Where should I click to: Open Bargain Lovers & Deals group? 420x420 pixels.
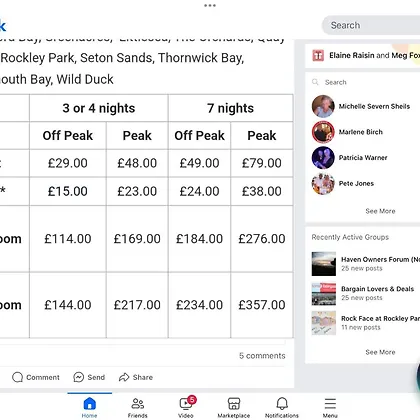[365, 293]
